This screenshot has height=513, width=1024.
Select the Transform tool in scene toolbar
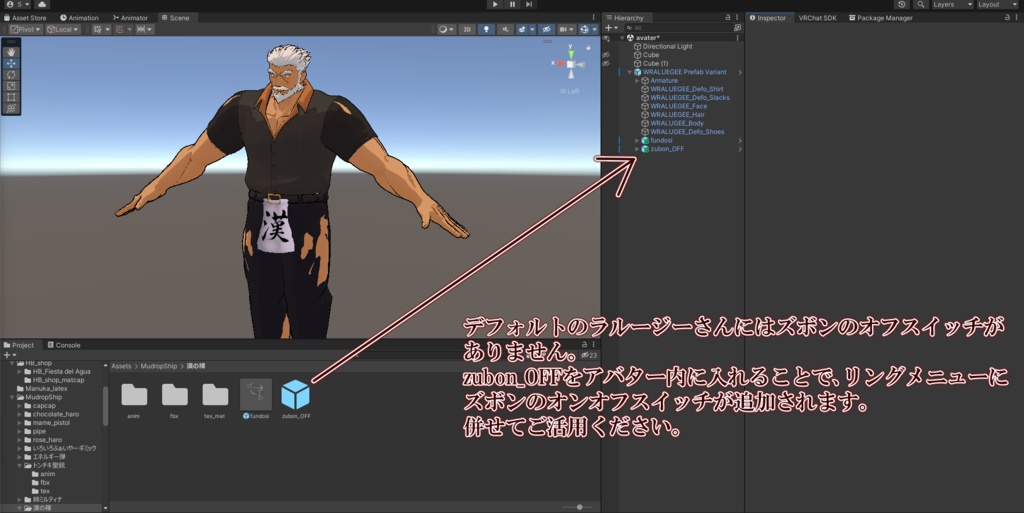point(11,108)
